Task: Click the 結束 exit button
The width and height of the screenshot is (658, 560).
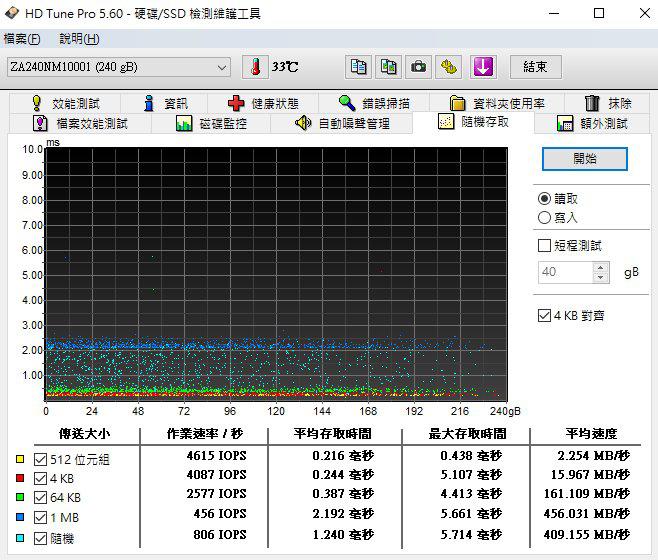Action: coord(535,67)
